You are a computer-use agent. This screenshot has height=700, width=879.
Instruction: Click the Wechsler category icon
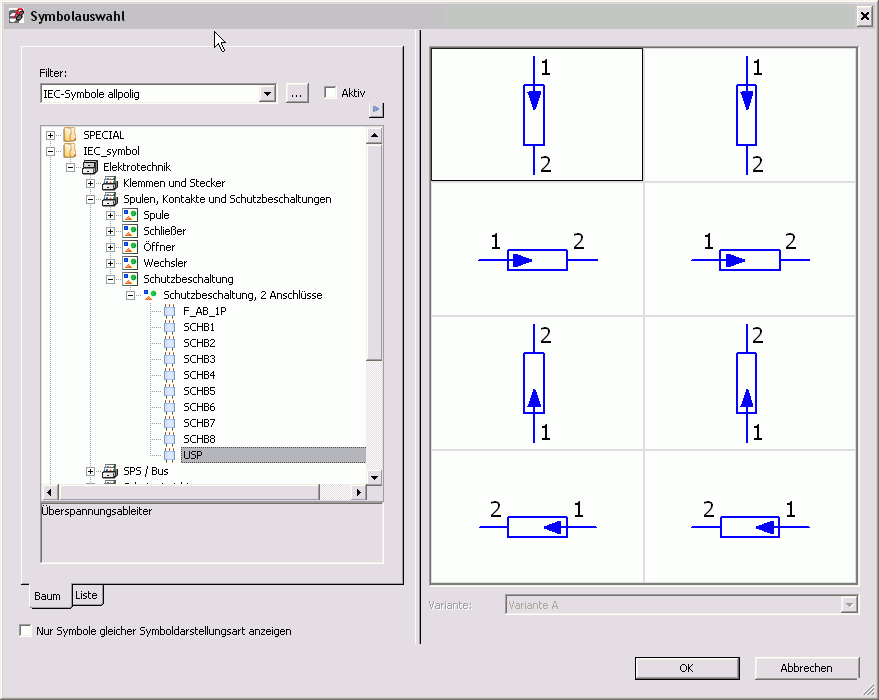(x=130, y=263)
